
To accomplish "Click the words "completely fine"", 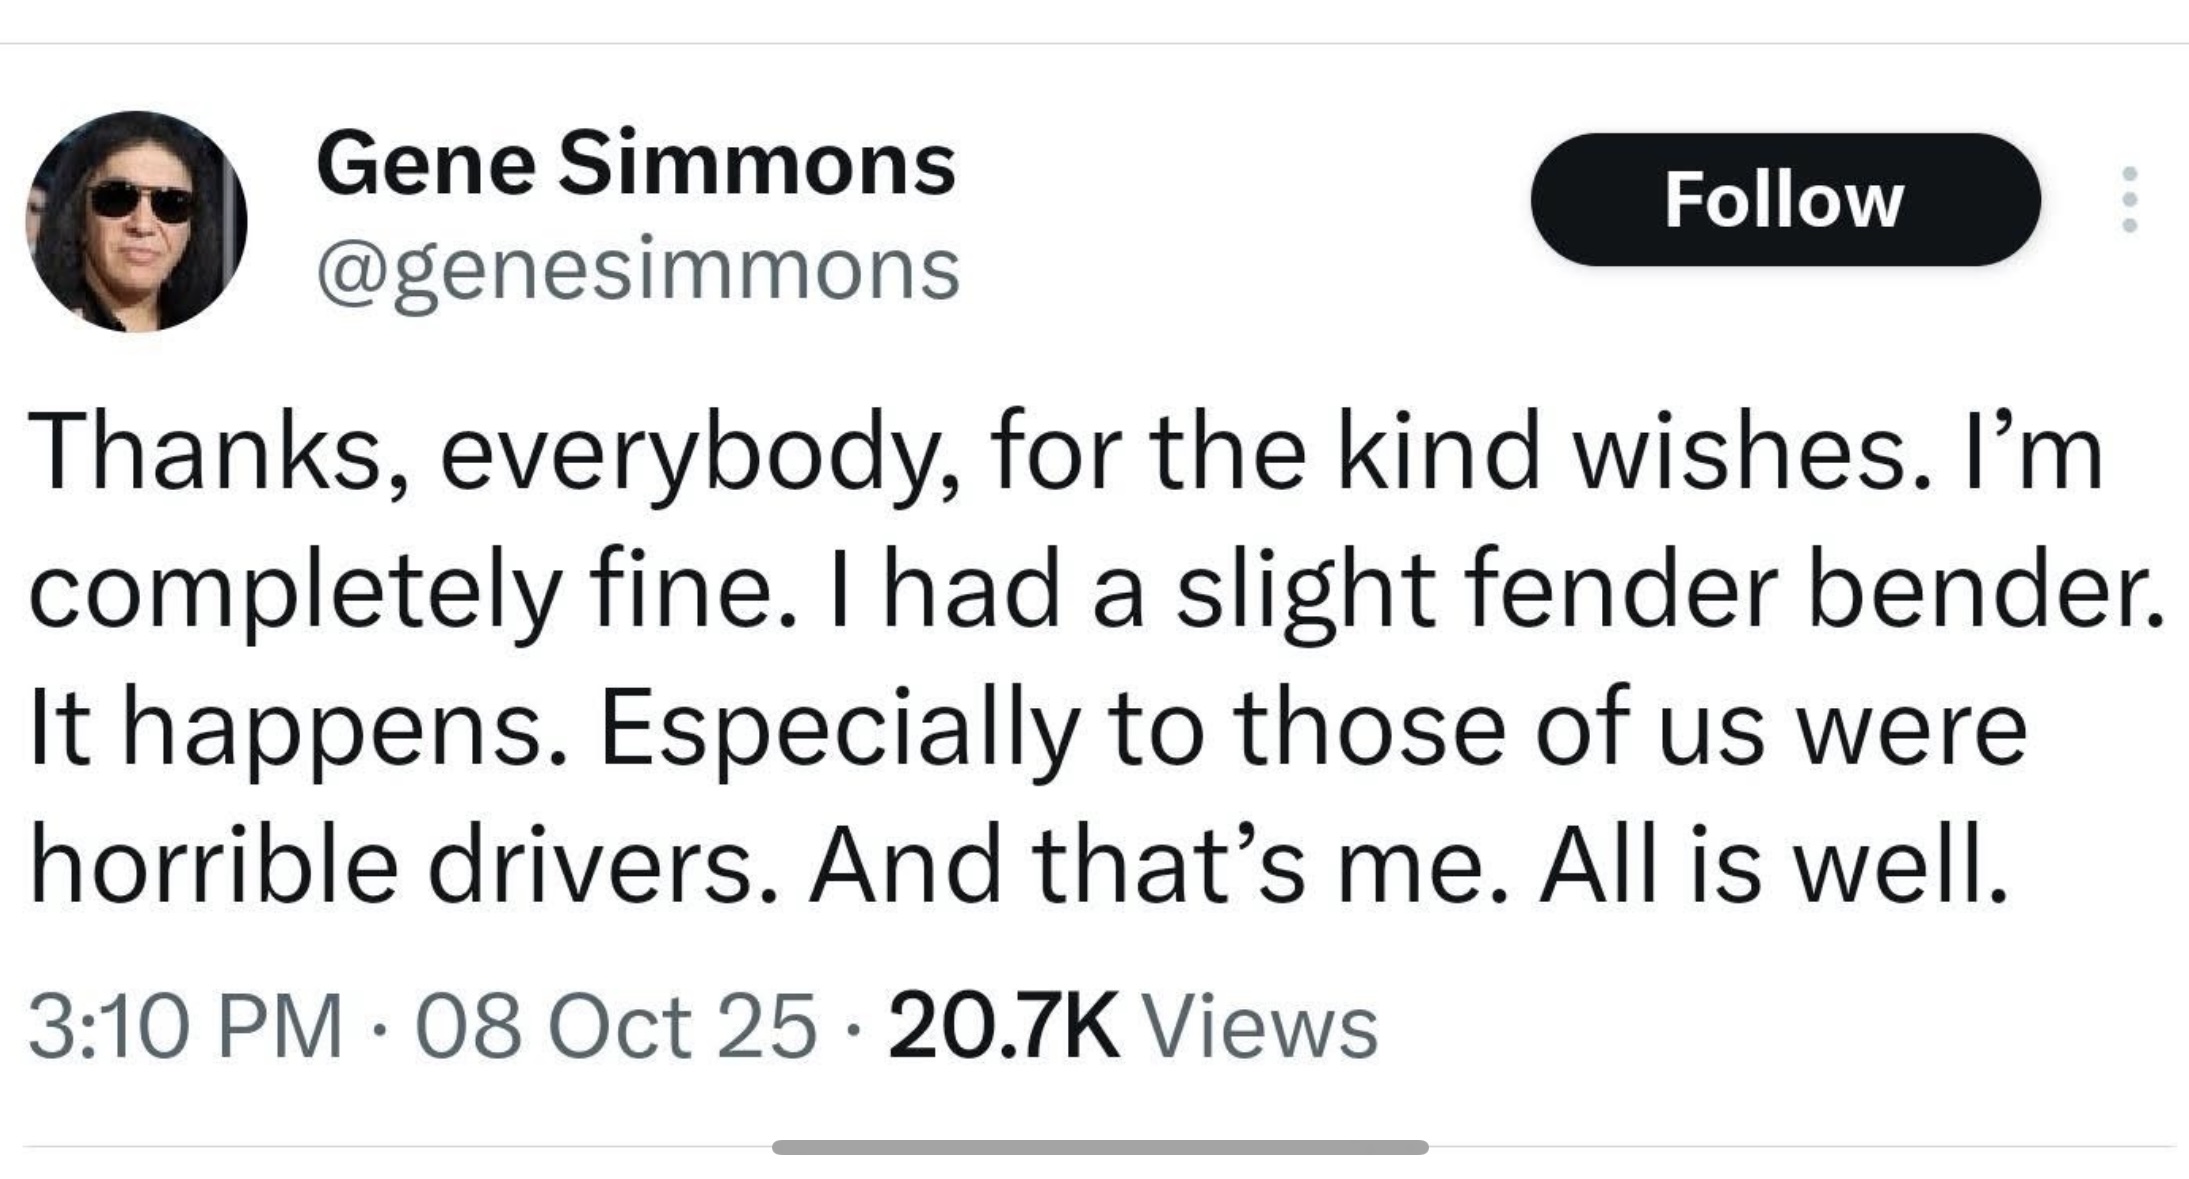I will [x=412, y=590].
